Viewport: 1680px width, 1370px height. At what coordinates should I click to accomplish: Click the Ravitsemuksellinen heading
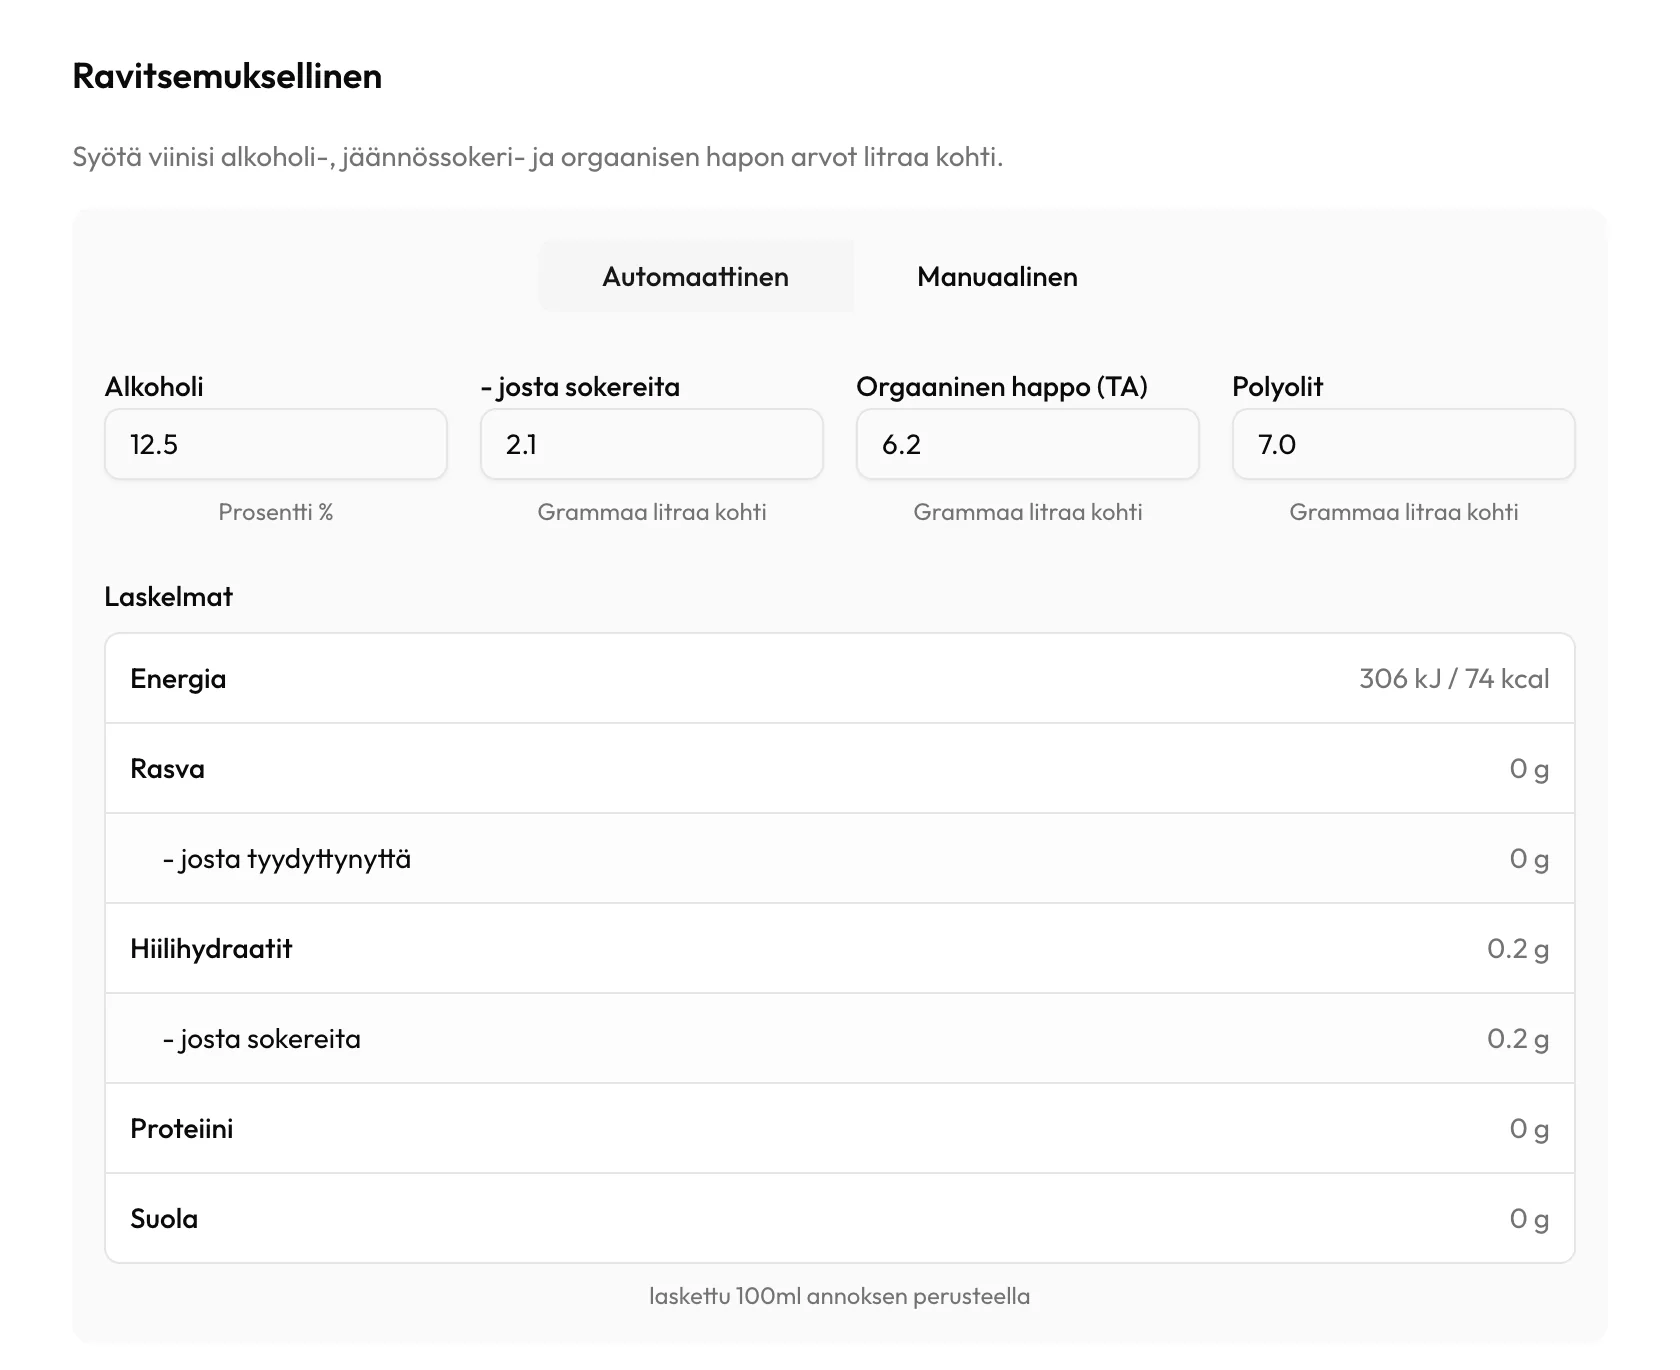pyautogui.click(x=227, y=76)
